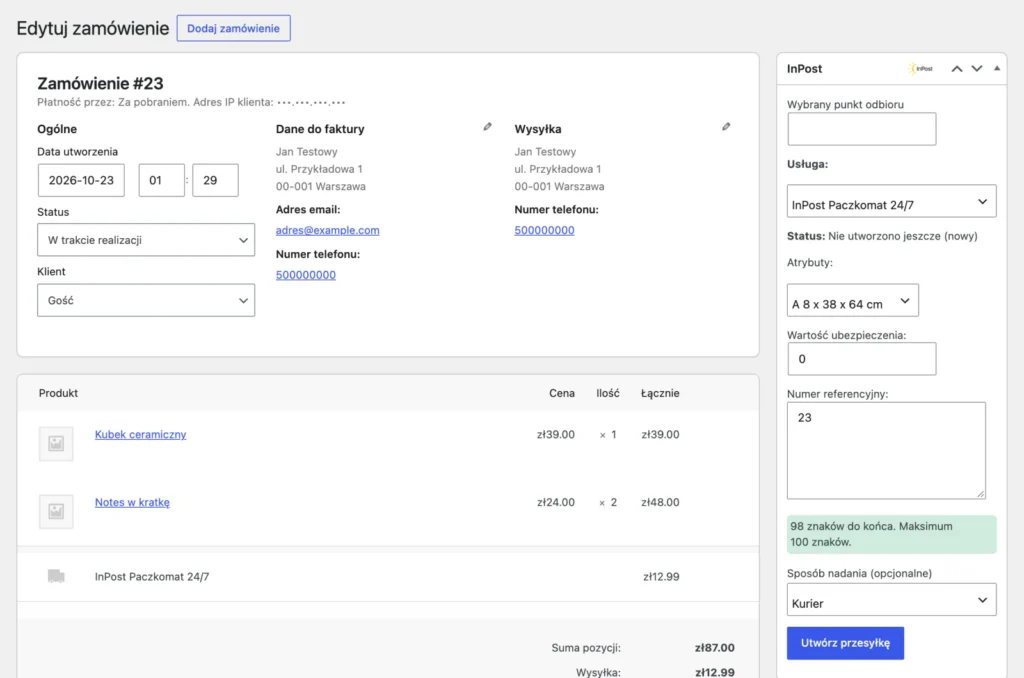Open the Kubek ceramiczny product link
The width and height of the screenshot is (1024, 678).
click(x=140, y=434)
